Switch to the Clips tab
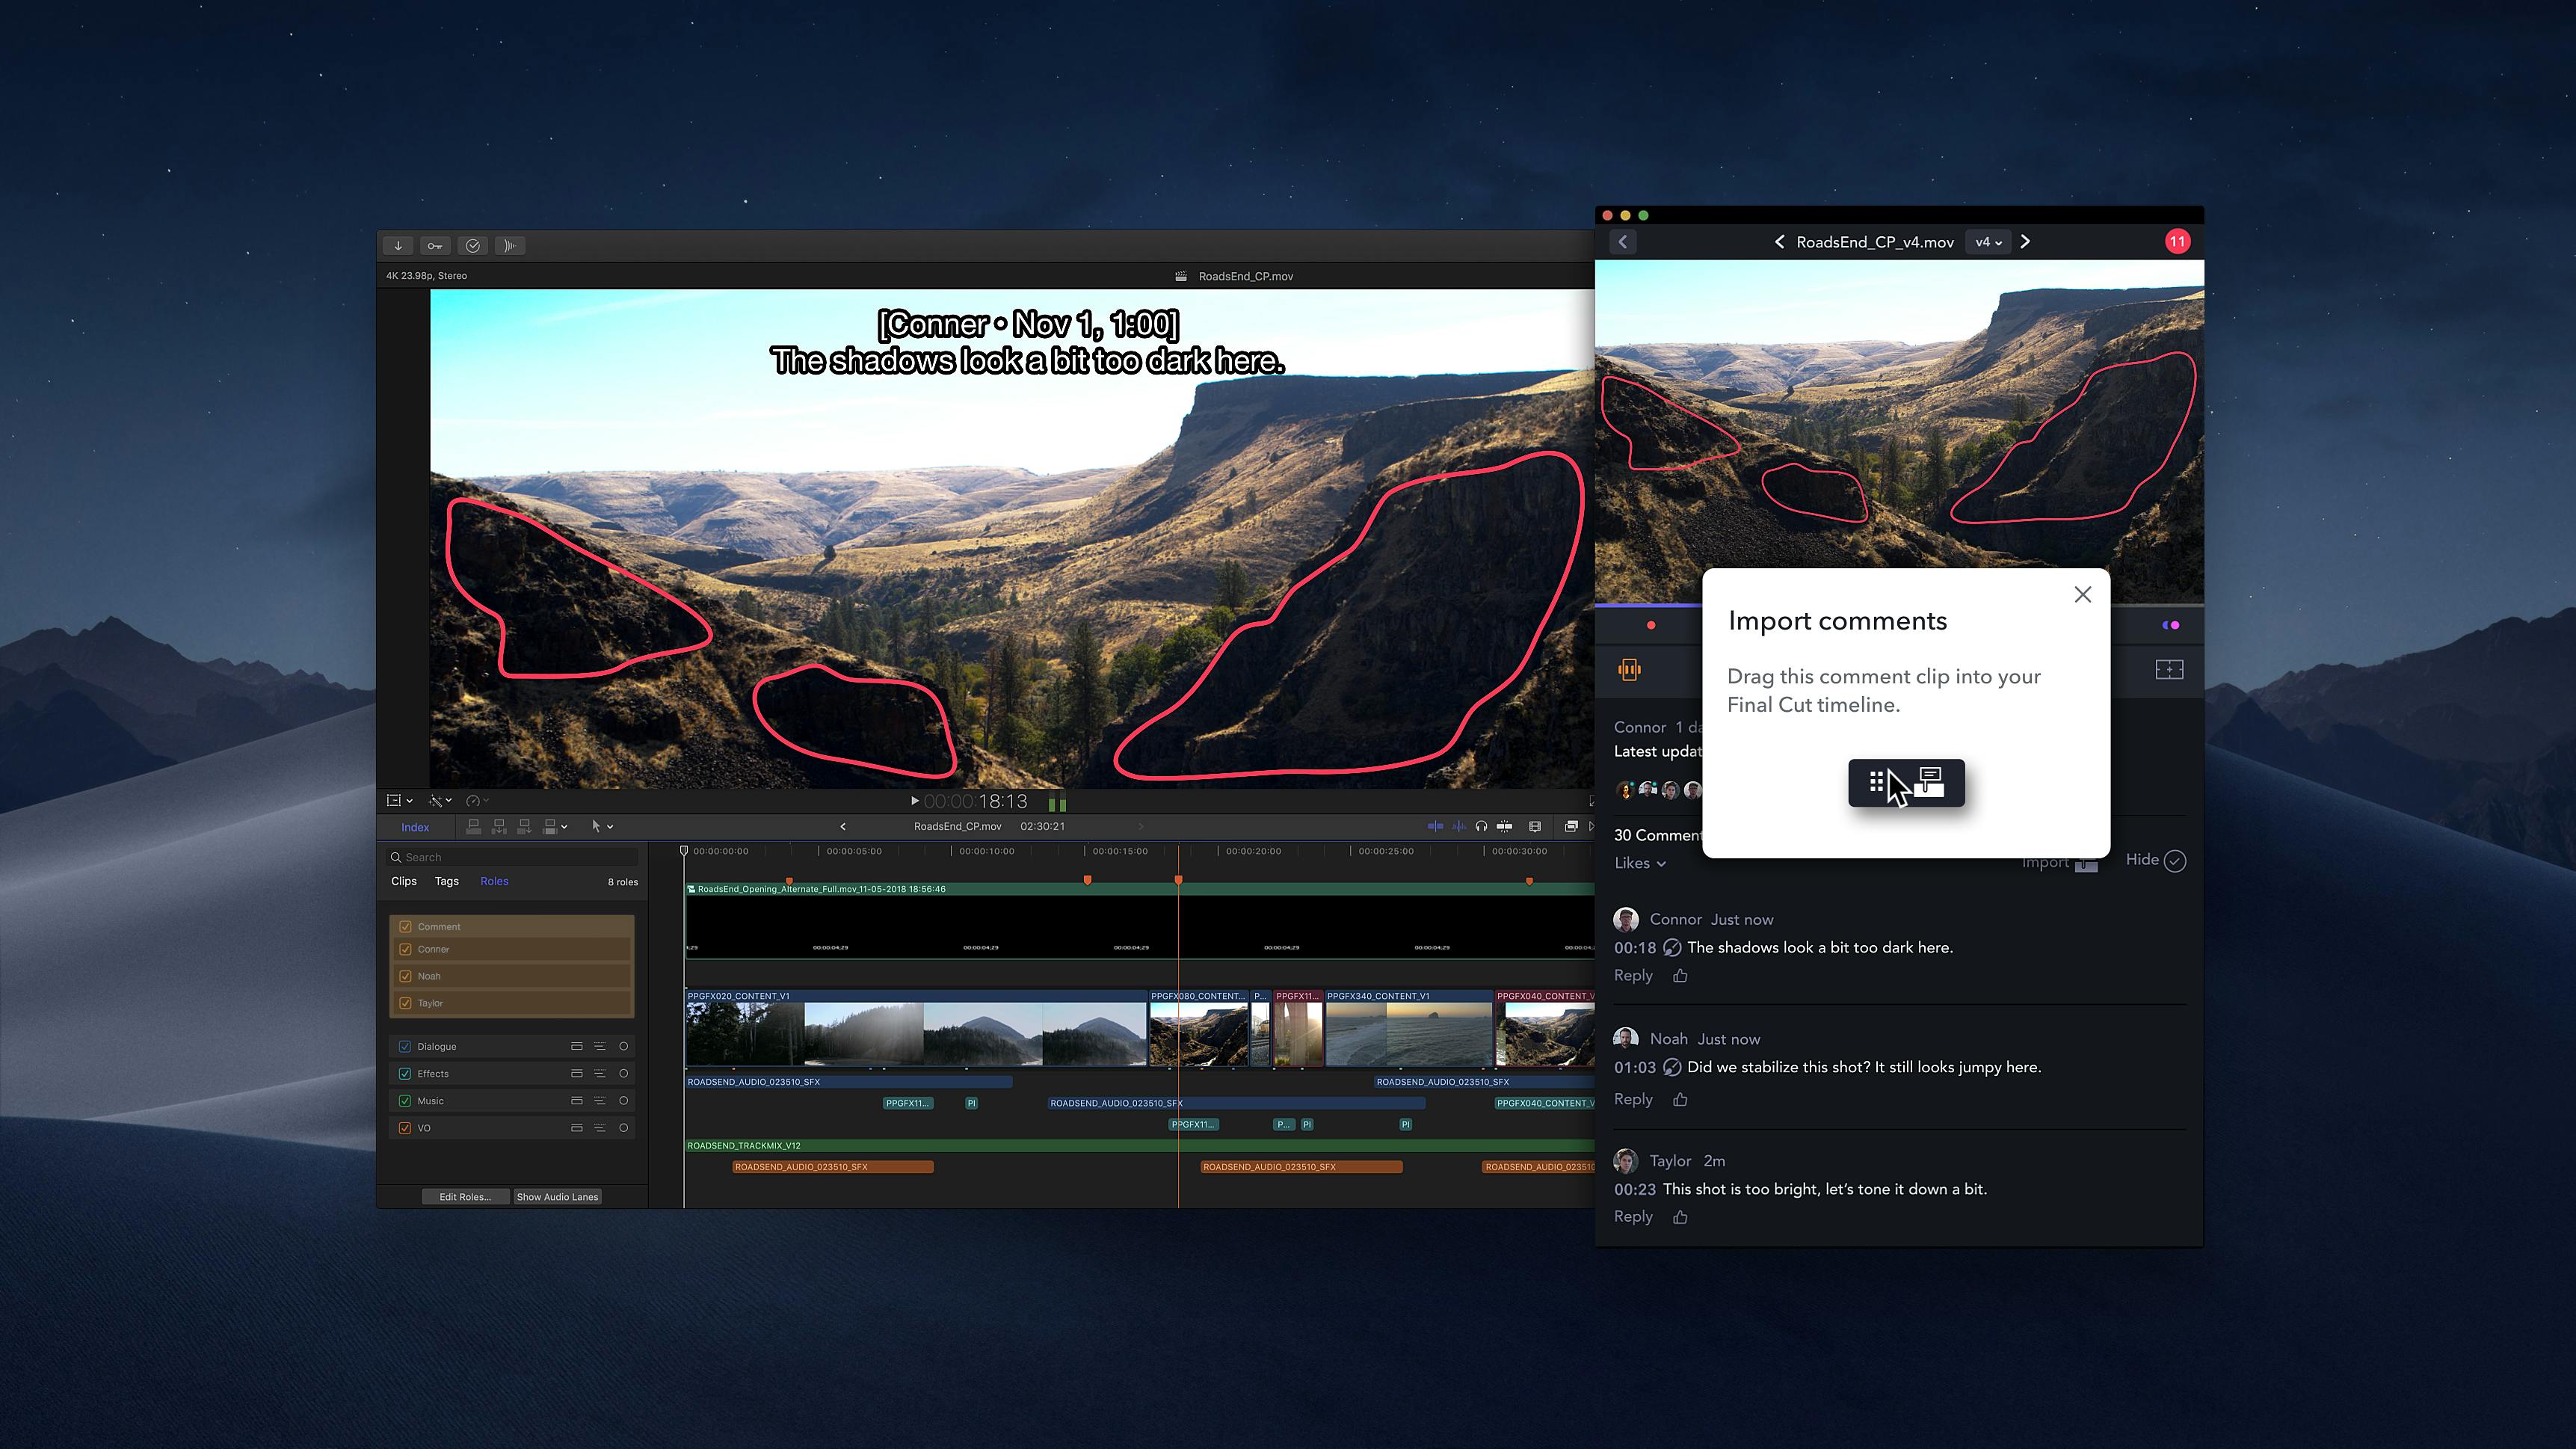The width and height of the screenshot is (2576, 1449). coord(404,881)
